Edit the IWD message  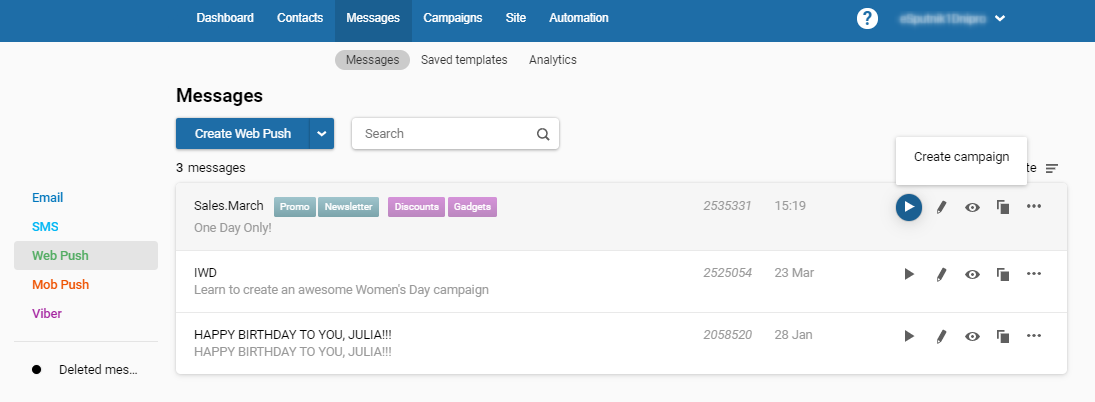click(x=941, y=274)
